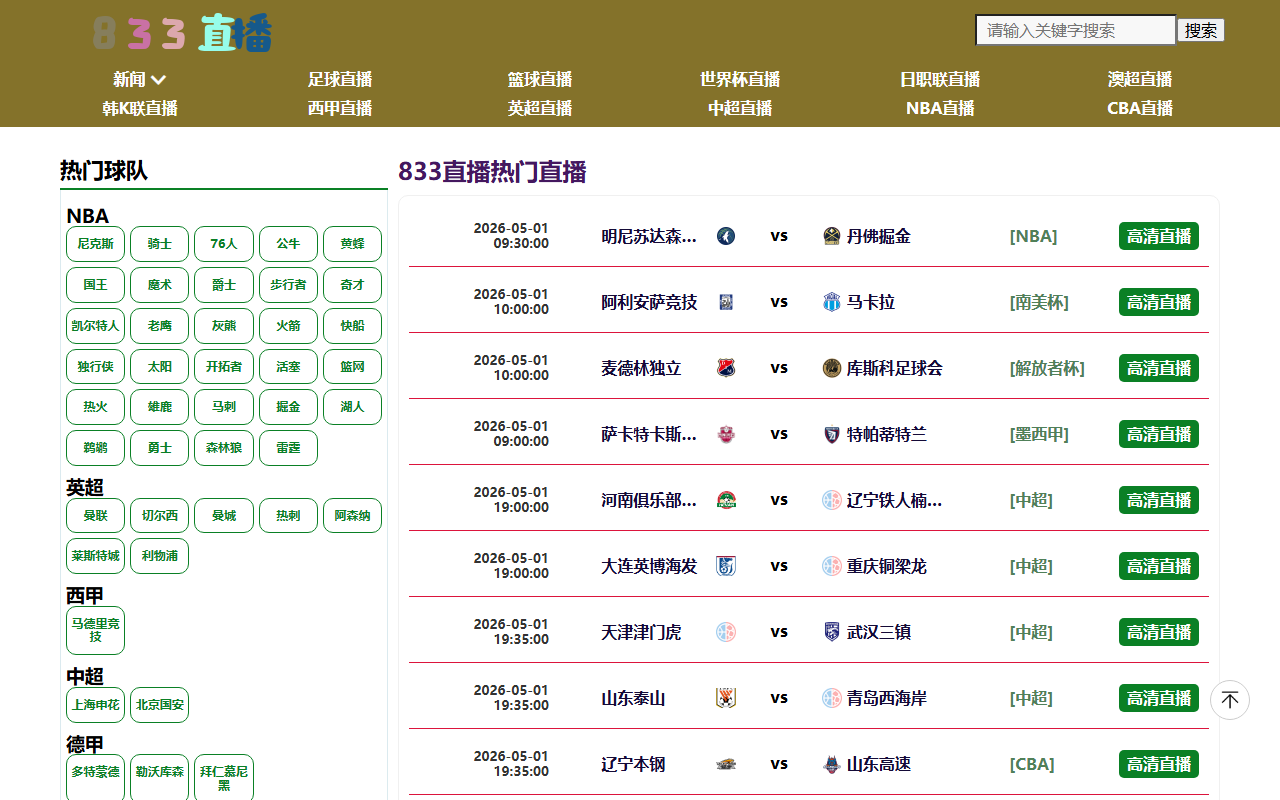
Task: Watch 高清直播 for 天津津门虎 match
Action: 1159,632
